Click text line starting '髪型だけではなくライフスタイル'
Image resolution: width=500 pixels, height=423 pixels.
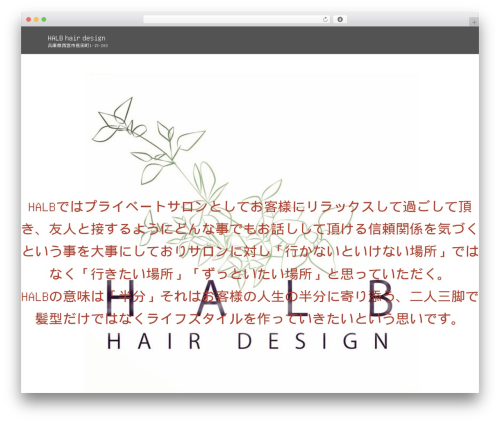pos(247,319)
